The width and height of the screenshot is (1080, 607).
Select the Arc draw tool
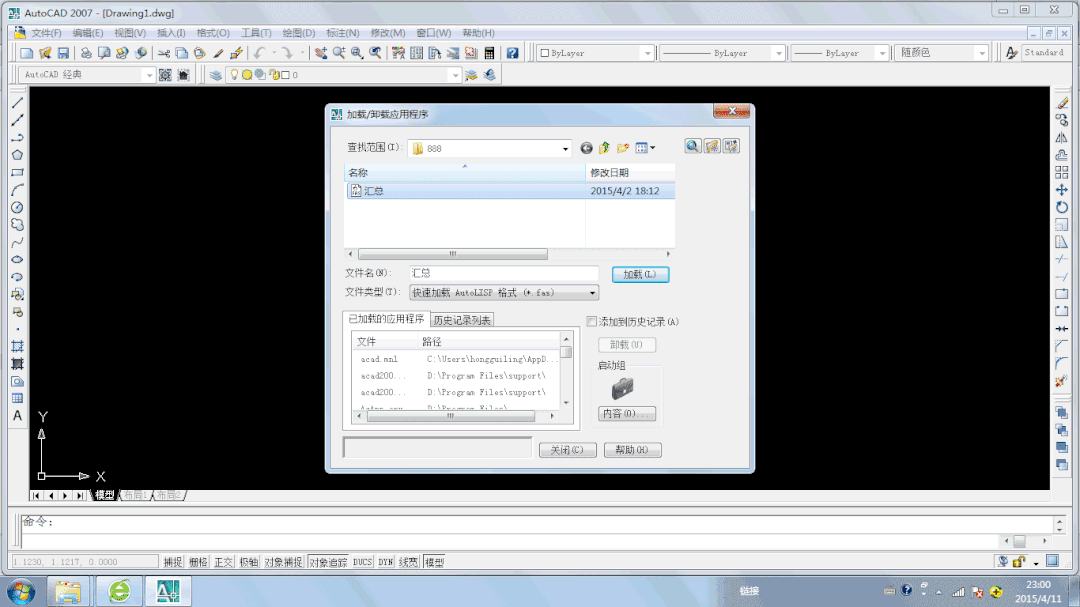pos(17,189)
